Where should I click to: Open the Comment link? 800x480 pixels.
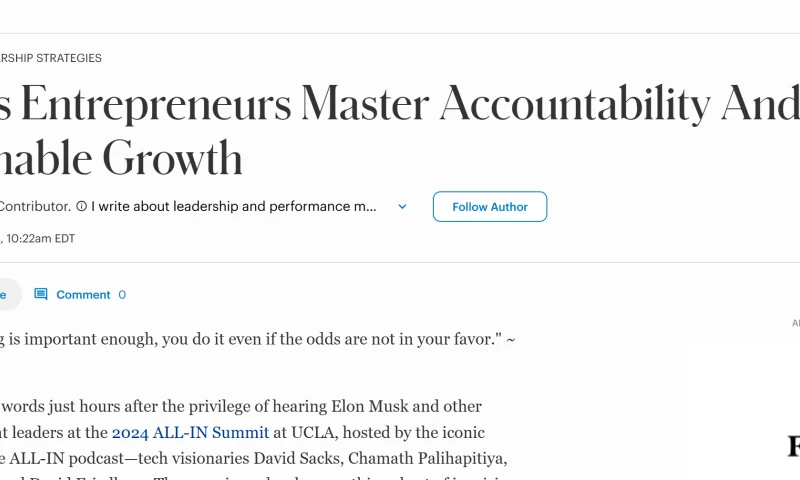(83, 295)
